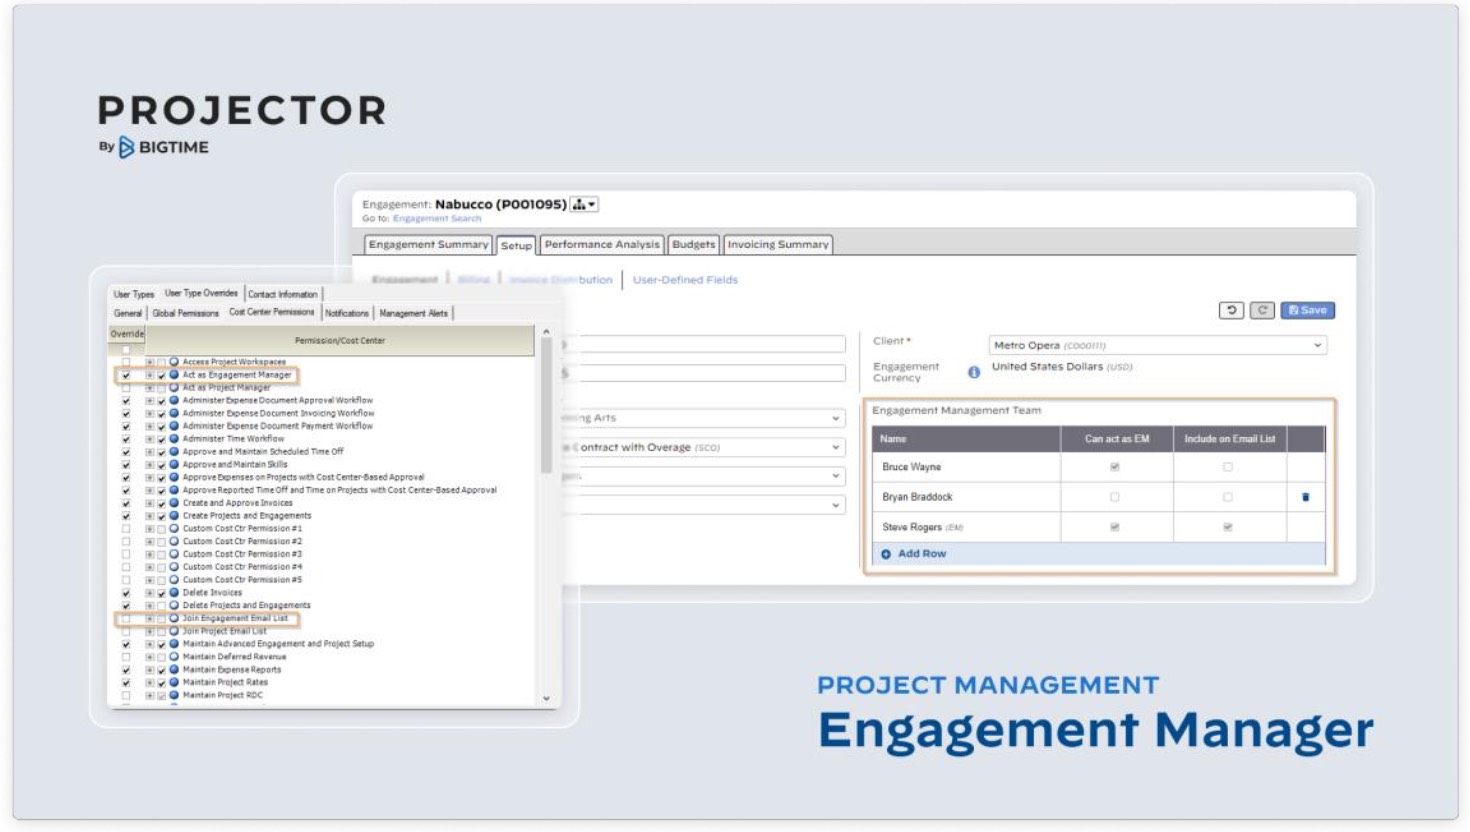Screen dimensions: 1470x832
Task: Expand the Maintain Expense Reports tree node
Action: [150, 670]
